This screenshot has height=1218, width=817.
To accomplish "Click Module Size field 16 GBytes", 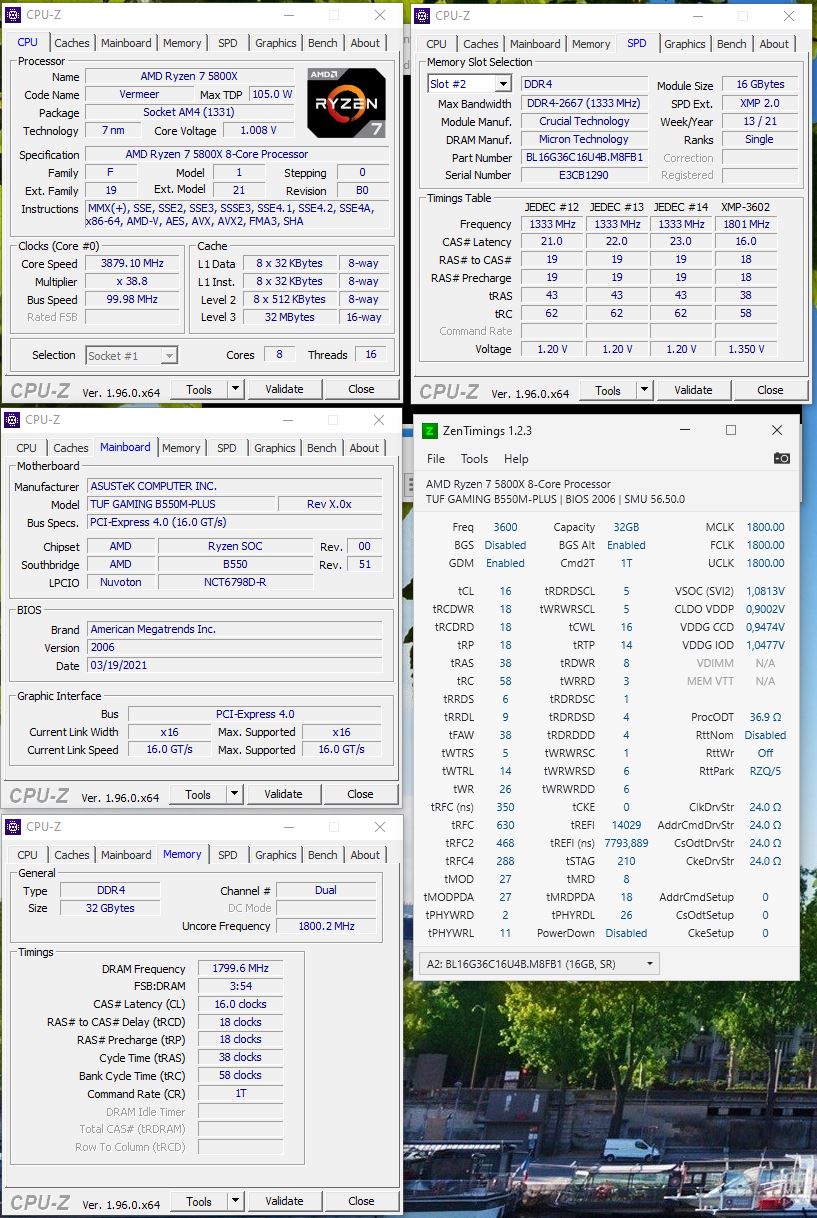I will [759, 85].
